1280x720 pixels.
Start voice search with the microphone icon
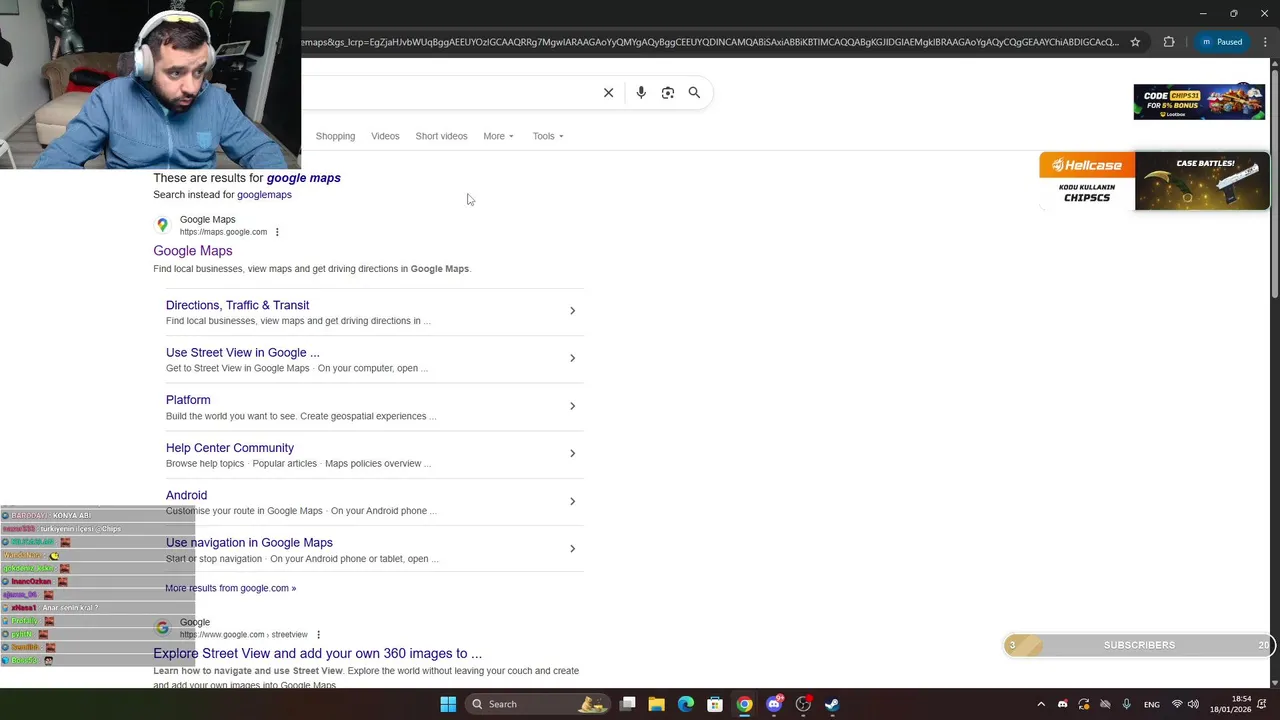coord(641,93)
